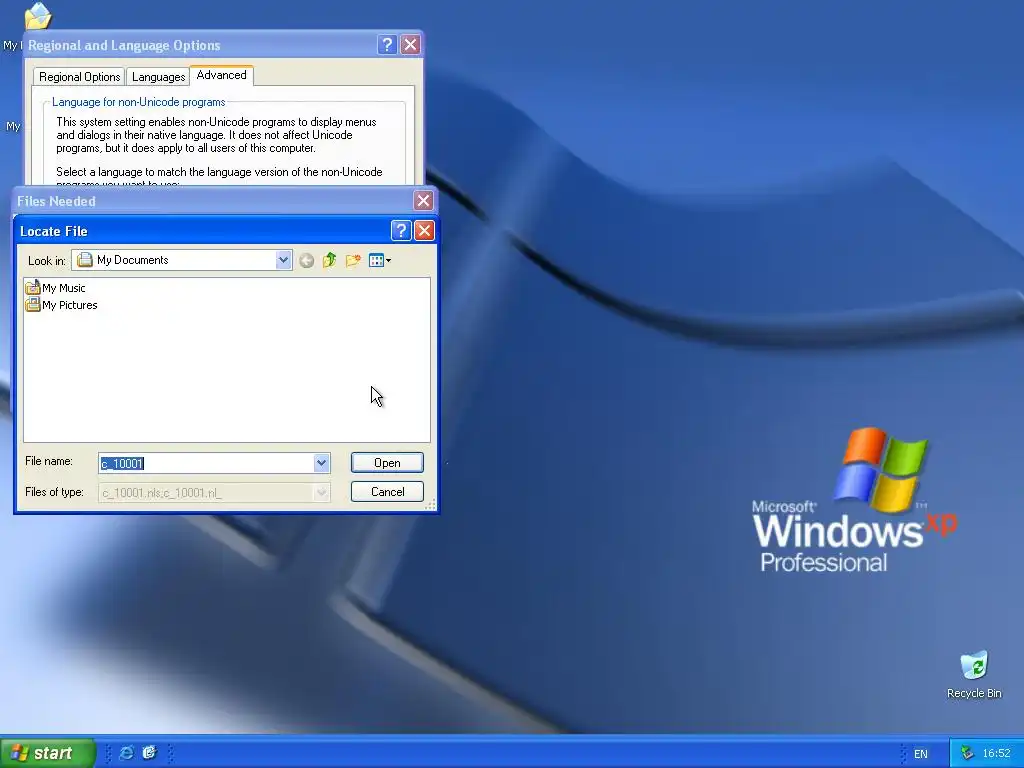Launch the second quick launch icon
Image resolution: width=1024 pixels, height=768 pixels.
[x=149, y=753]
